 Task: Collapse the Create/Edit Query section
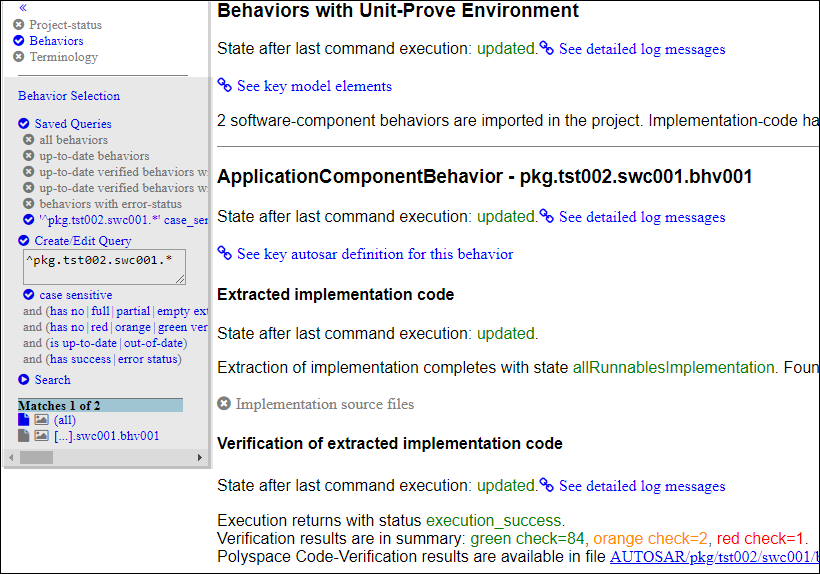pyautogui.click(x=24, y=241)
